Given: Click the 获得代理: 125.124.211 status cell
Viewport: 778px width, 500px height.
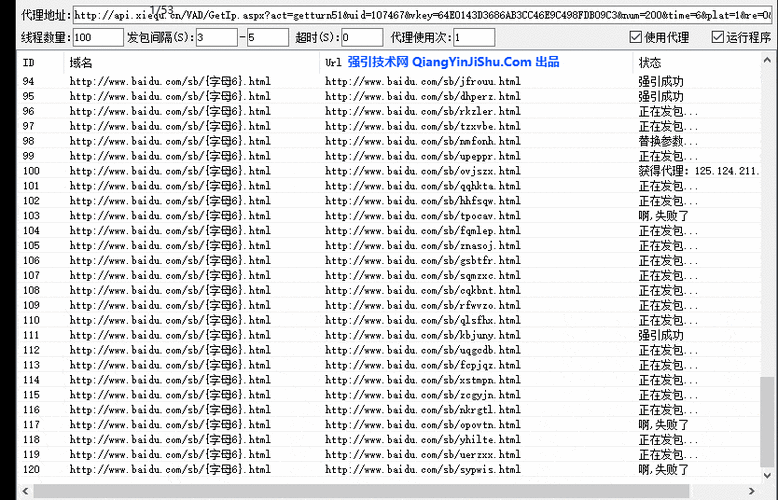Looking at the screenshot, I should (699, 171).
